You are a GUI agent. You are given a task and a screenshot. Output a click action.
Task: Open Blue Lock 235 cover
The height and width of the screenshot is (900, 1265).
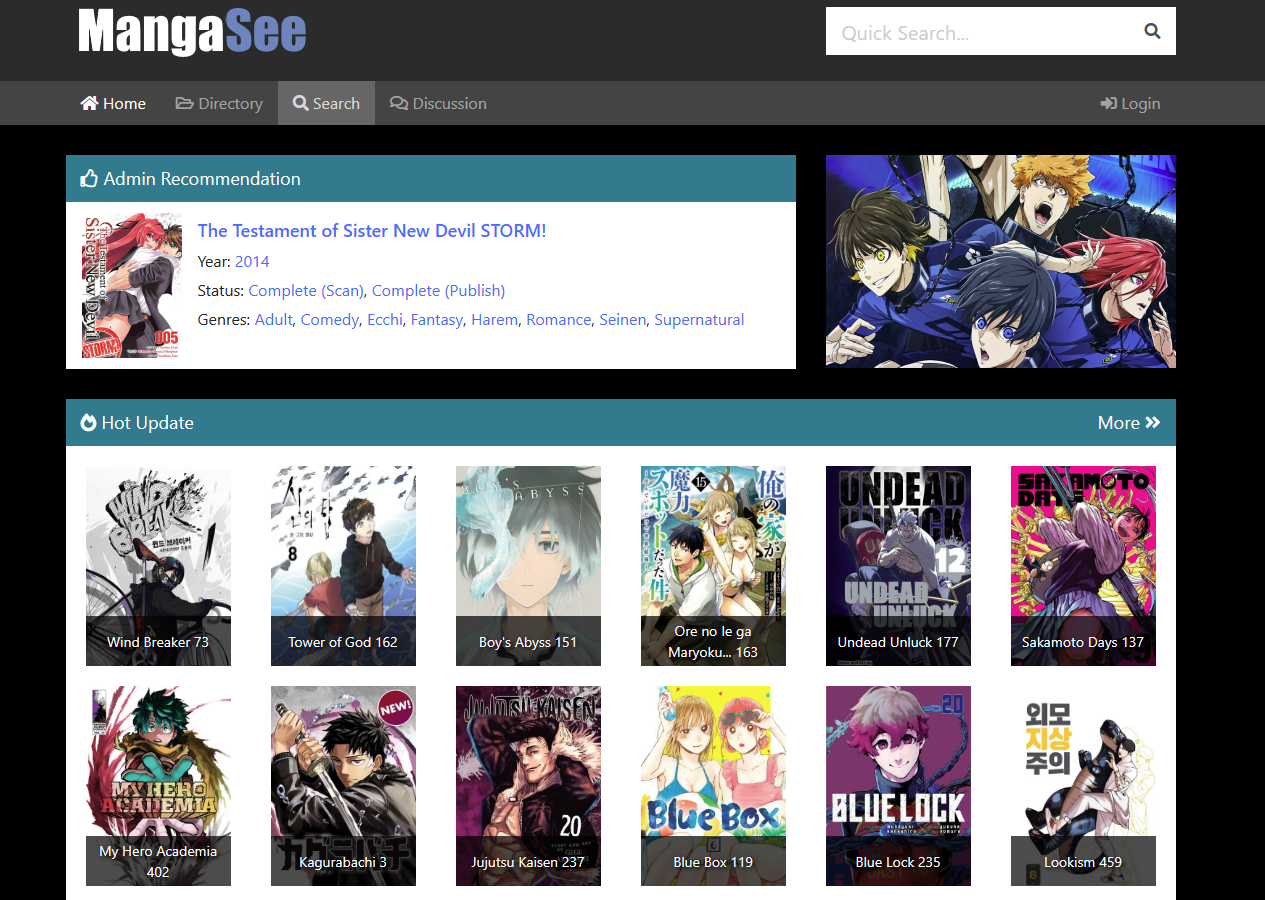(898, 786)
